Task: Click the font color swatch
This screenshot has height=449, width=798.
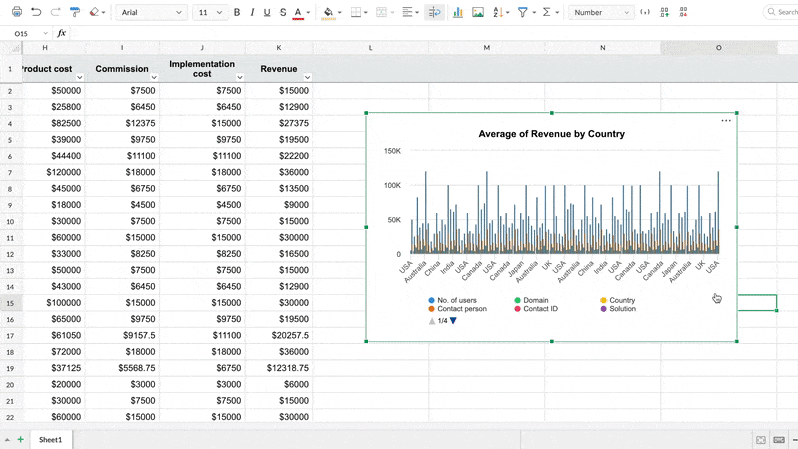Action: [298, 13]
